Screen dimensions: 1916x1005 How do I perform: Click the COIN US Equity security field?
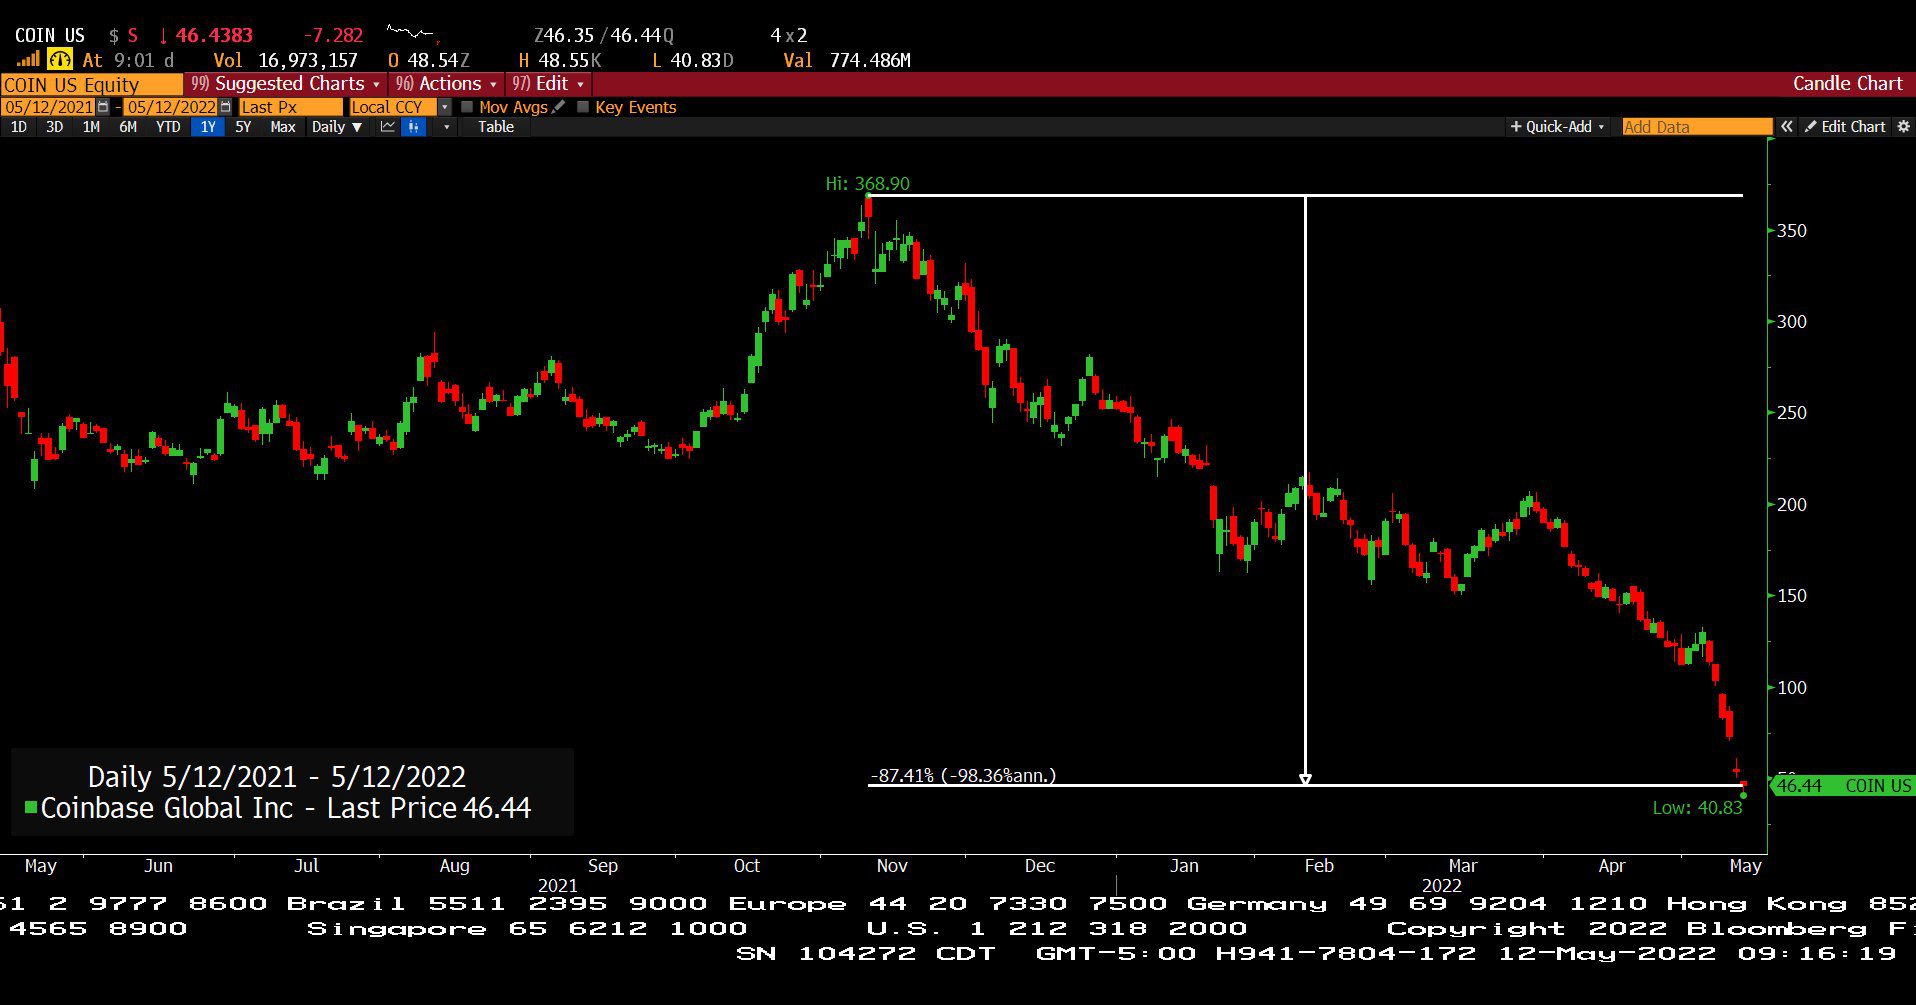[92, 85]
